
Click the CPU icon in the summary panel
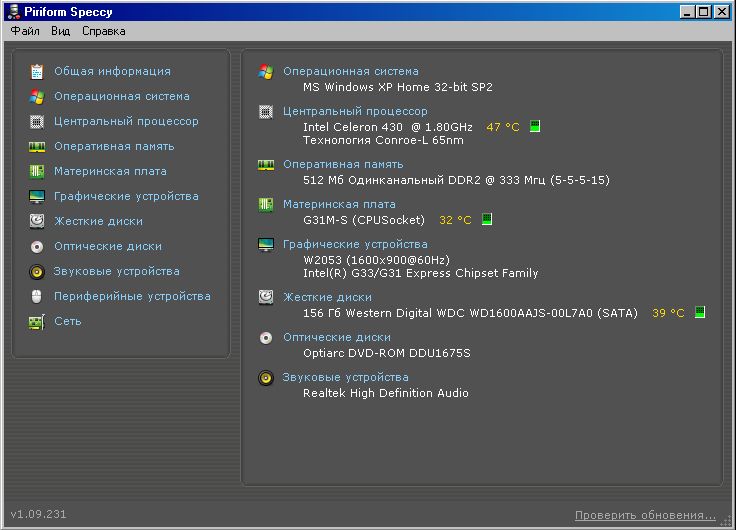(x=266, y=112)
